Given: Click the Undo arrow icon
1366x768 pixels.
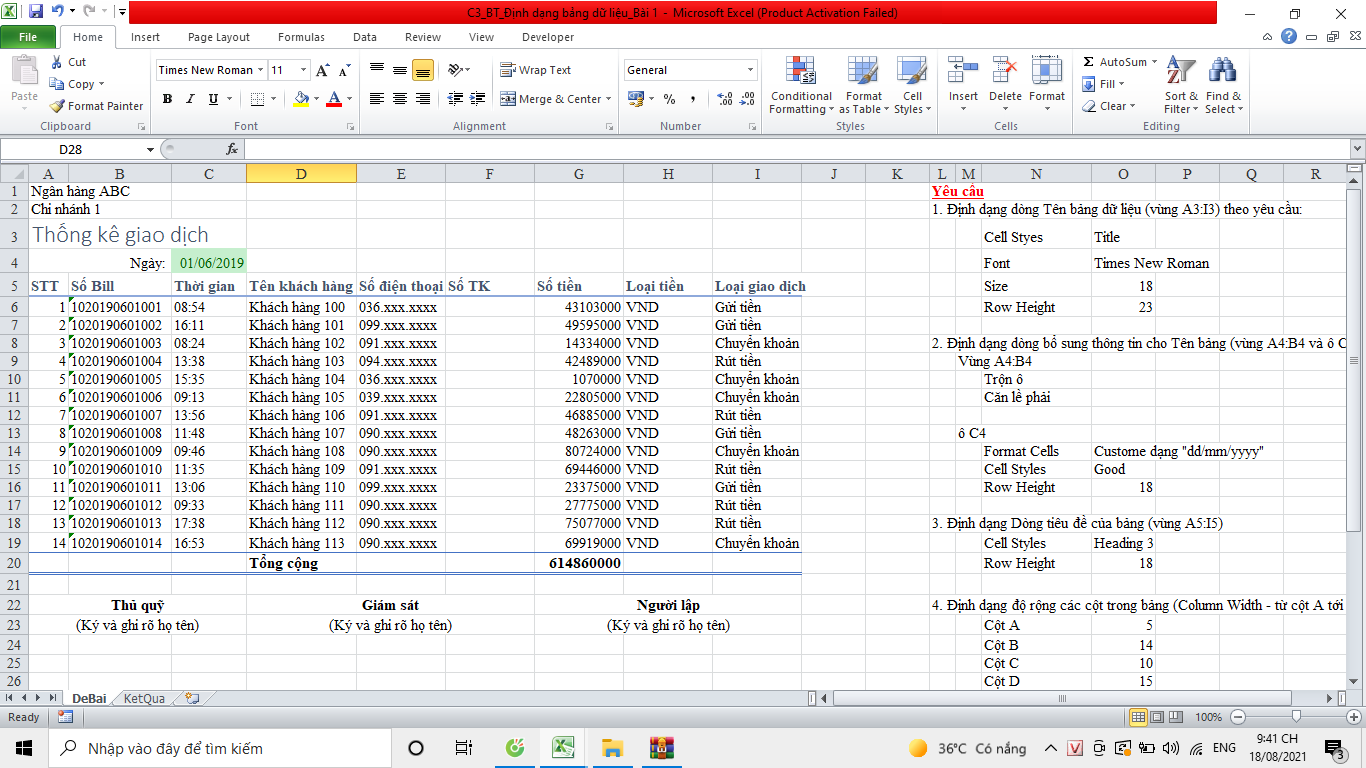Looking at the screenshot, I should tap(58, 13).
